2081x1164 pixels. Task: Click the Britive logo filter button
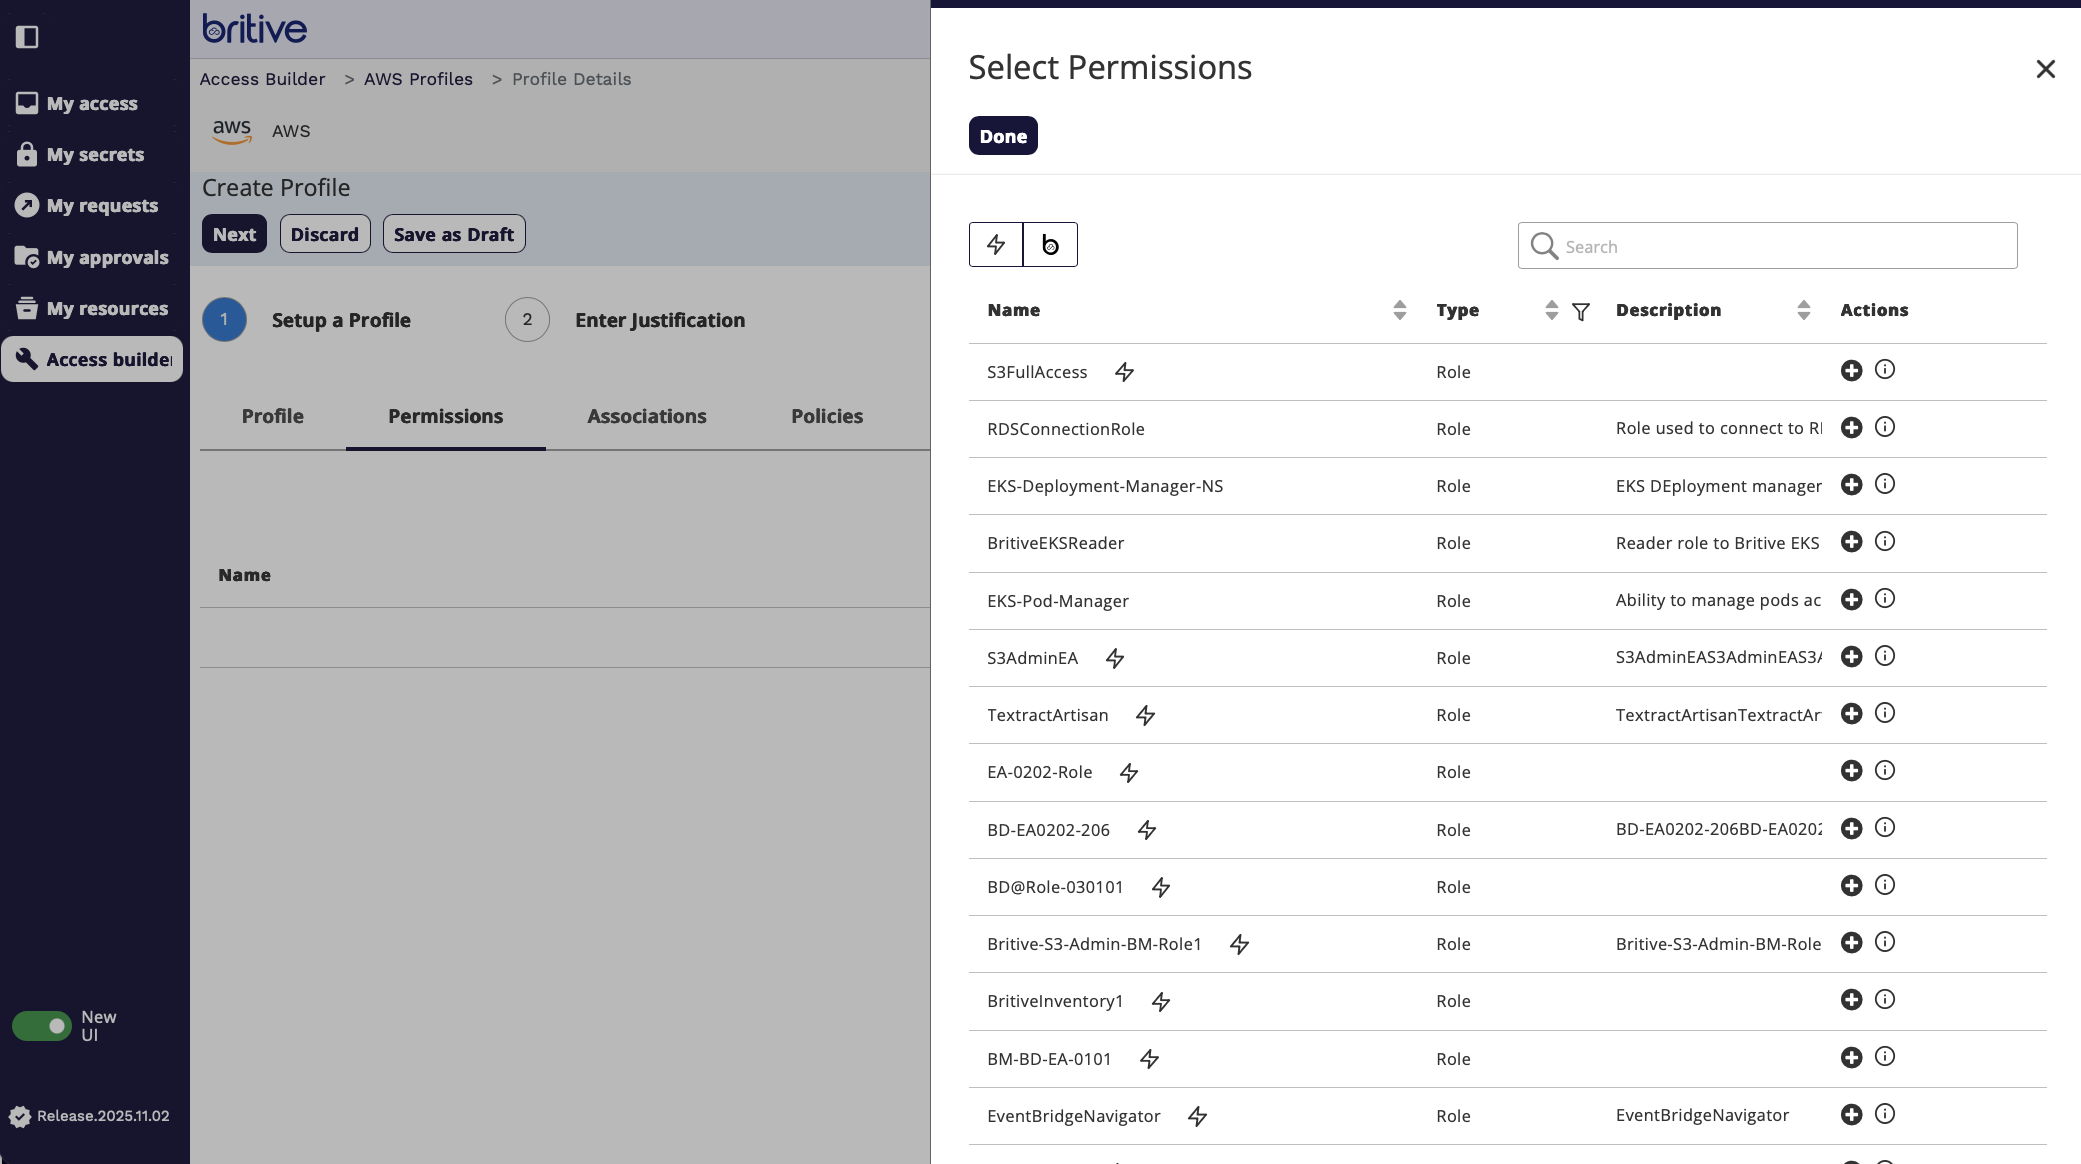[1050, 245]
